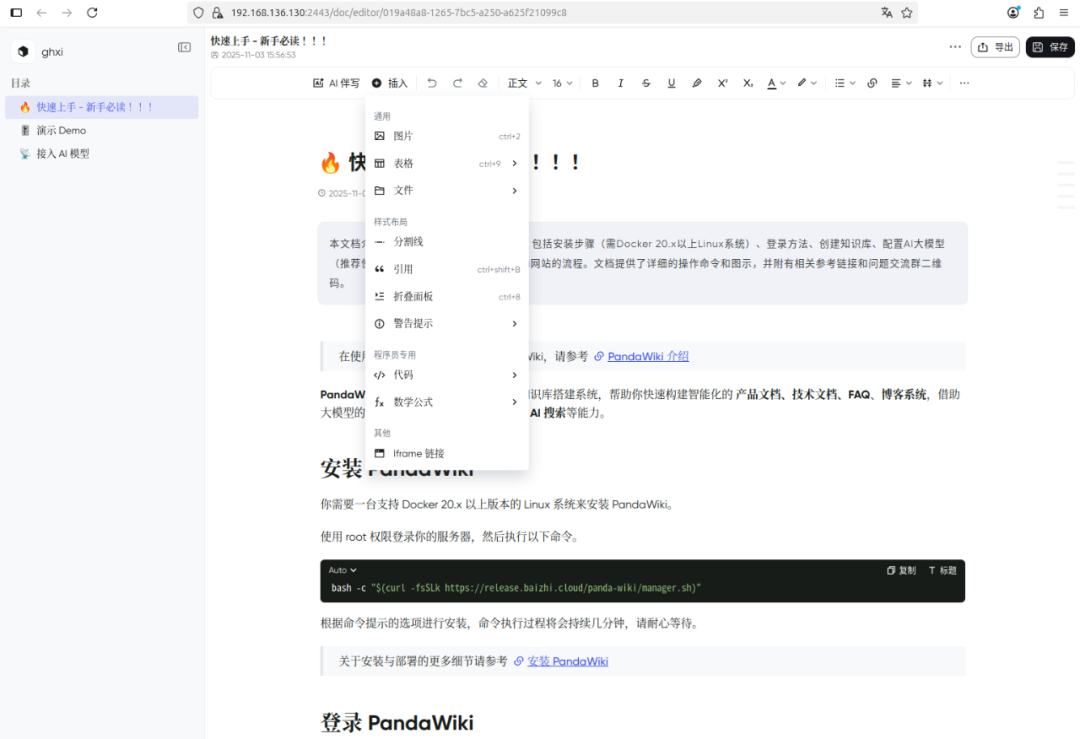Screen dimensions: 1080x739
Task: Reload the page in the browser
Action: point(92,12)
